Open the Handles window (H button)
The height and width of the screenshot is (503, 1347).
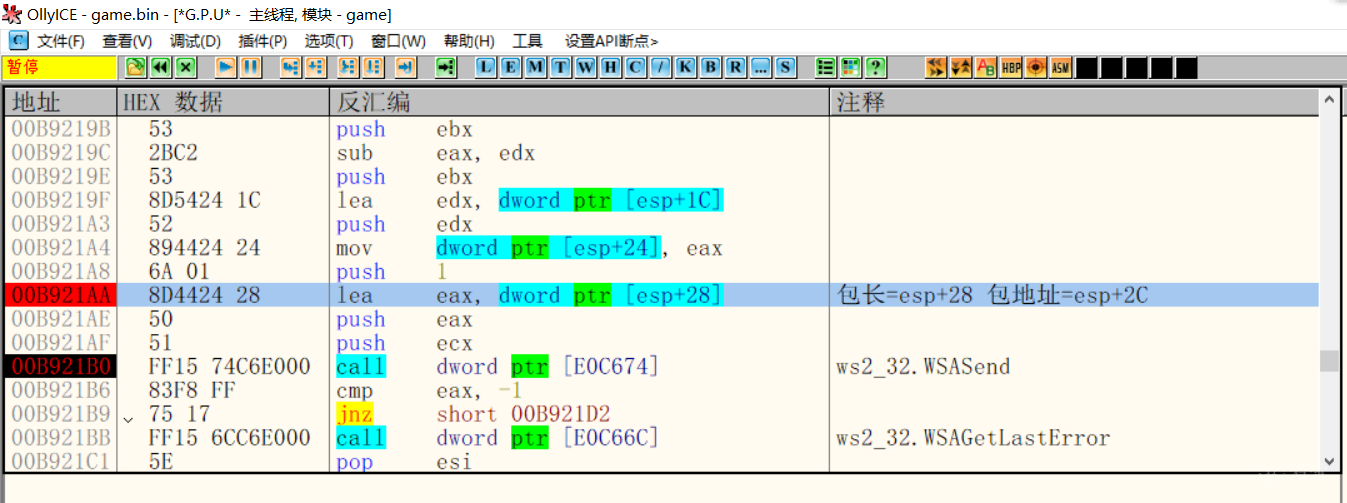click(x=610, y=67)
